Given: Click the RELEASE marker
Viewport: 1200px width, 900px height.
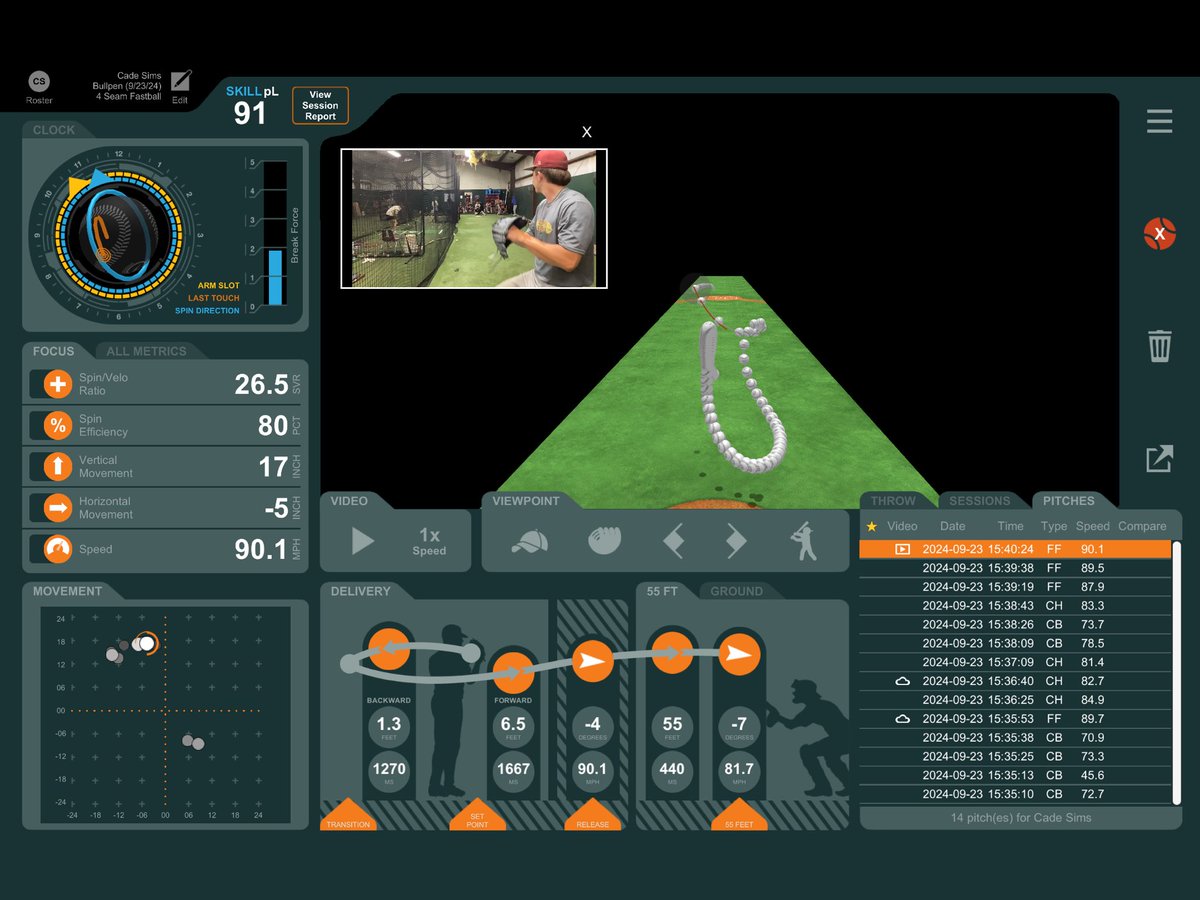Looking at the screenshot, I should pyautogui.click(x=592, y=815).
